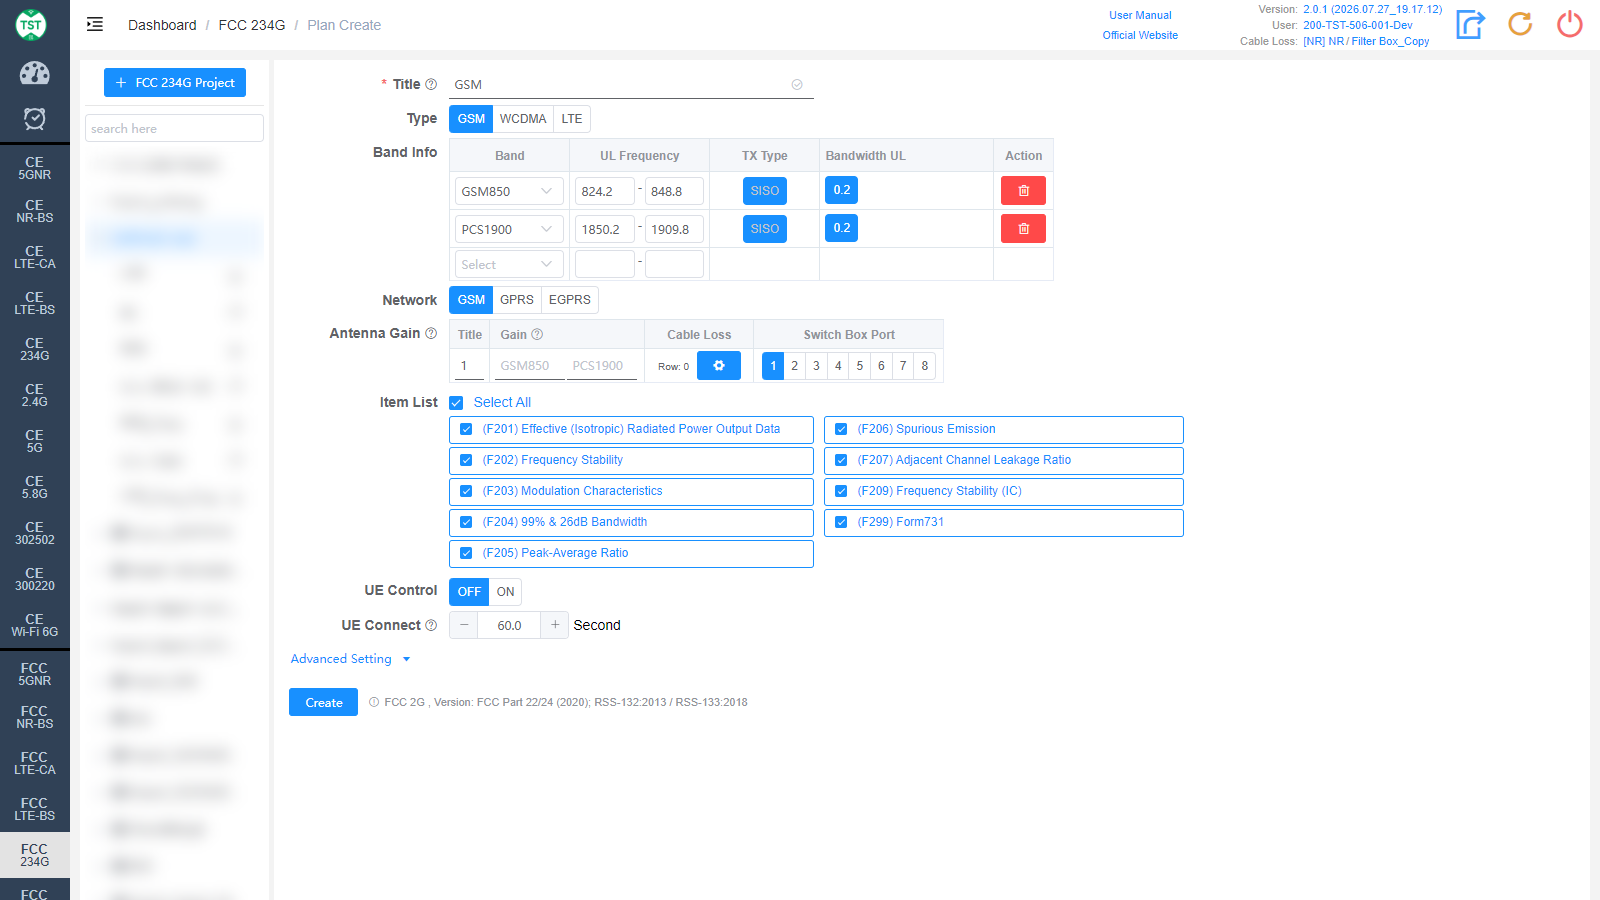The image size is (1600, 900).
Task: Select switch box port 5
Action: pos(860,366)
